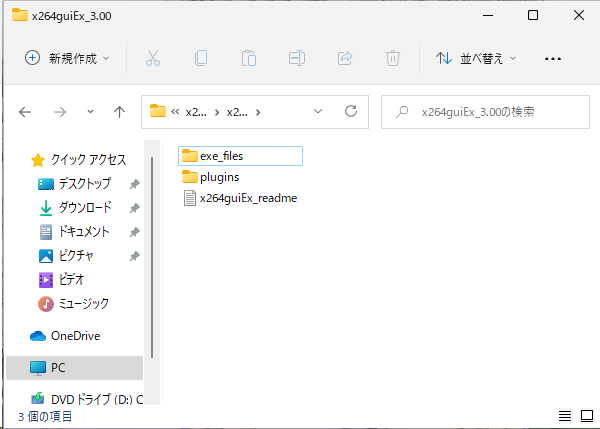
Task: Select the exe_files folder
Action: click(240, 156)
